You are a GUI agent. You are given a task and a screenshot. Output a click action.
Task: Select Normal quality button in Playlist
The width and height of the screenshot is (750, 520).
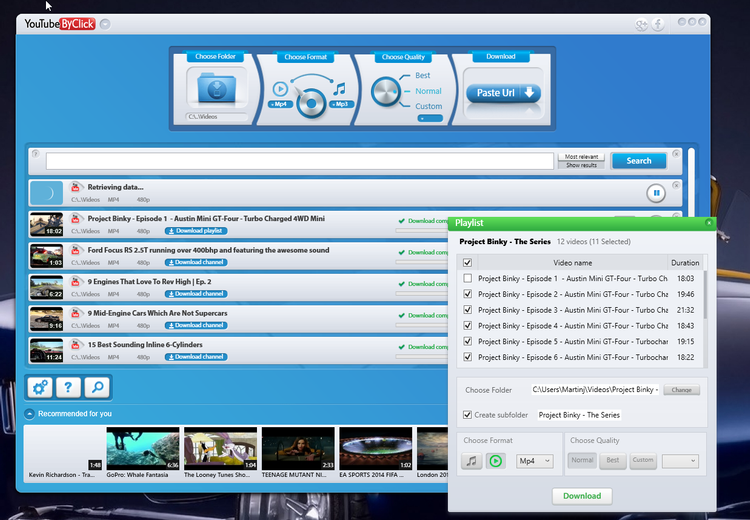[x=582, y=460]
